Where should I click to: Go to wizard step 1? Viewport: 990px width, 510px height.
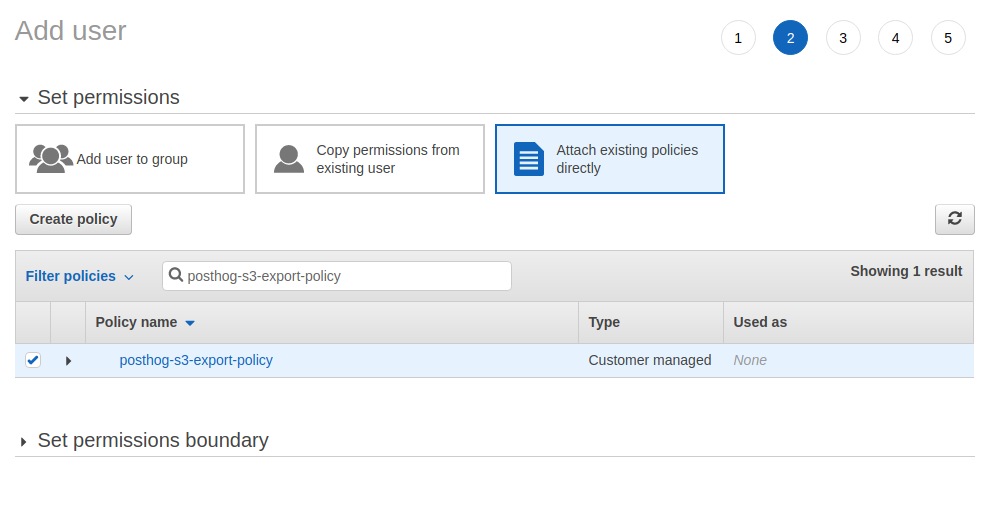(738, 38)
